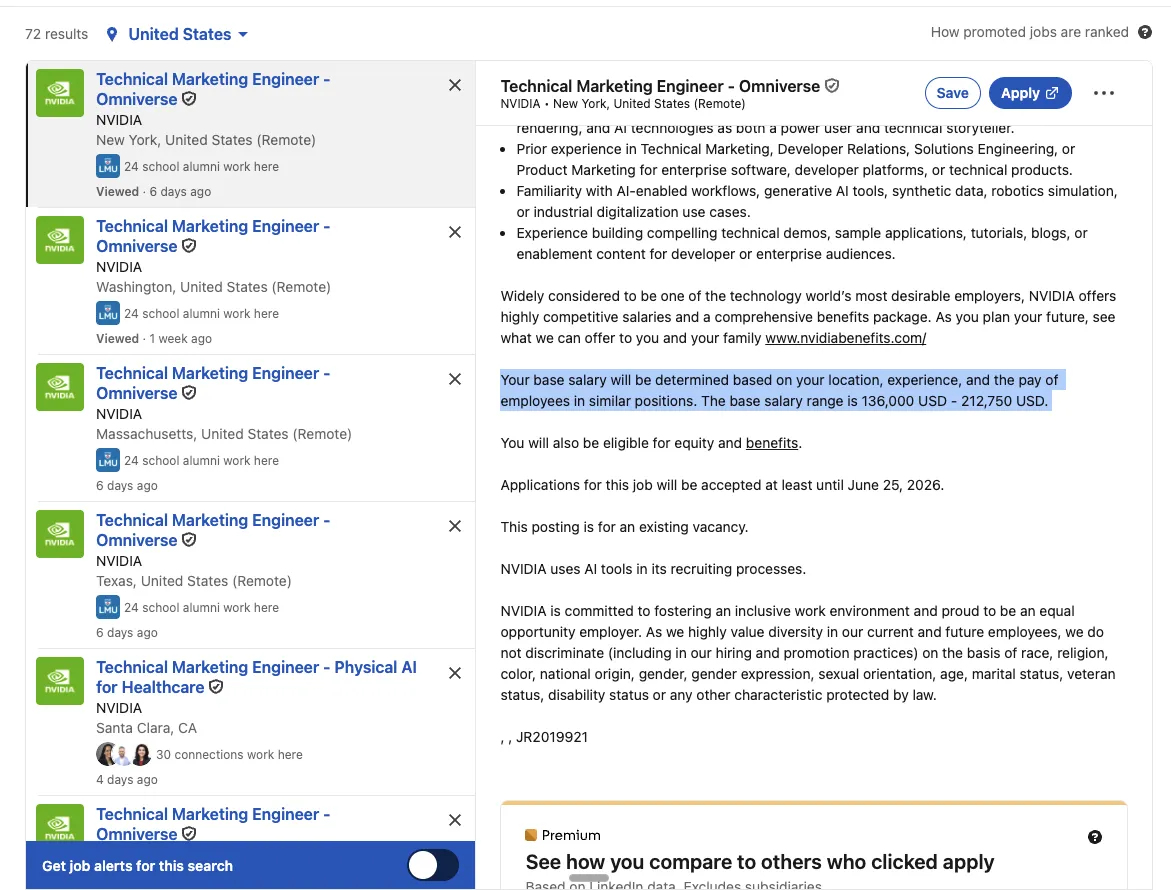Screen dimensions: 1171x890
Task: Save the Omniverse job
Action: pos(952,93)
